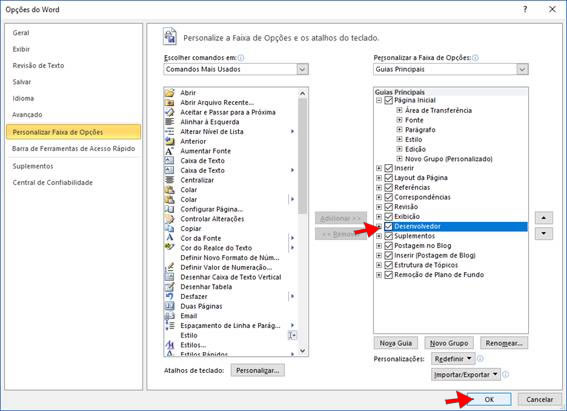
Task: Click info icon beside Personalizar a Faixa de Opções
Action: (476, 58)
